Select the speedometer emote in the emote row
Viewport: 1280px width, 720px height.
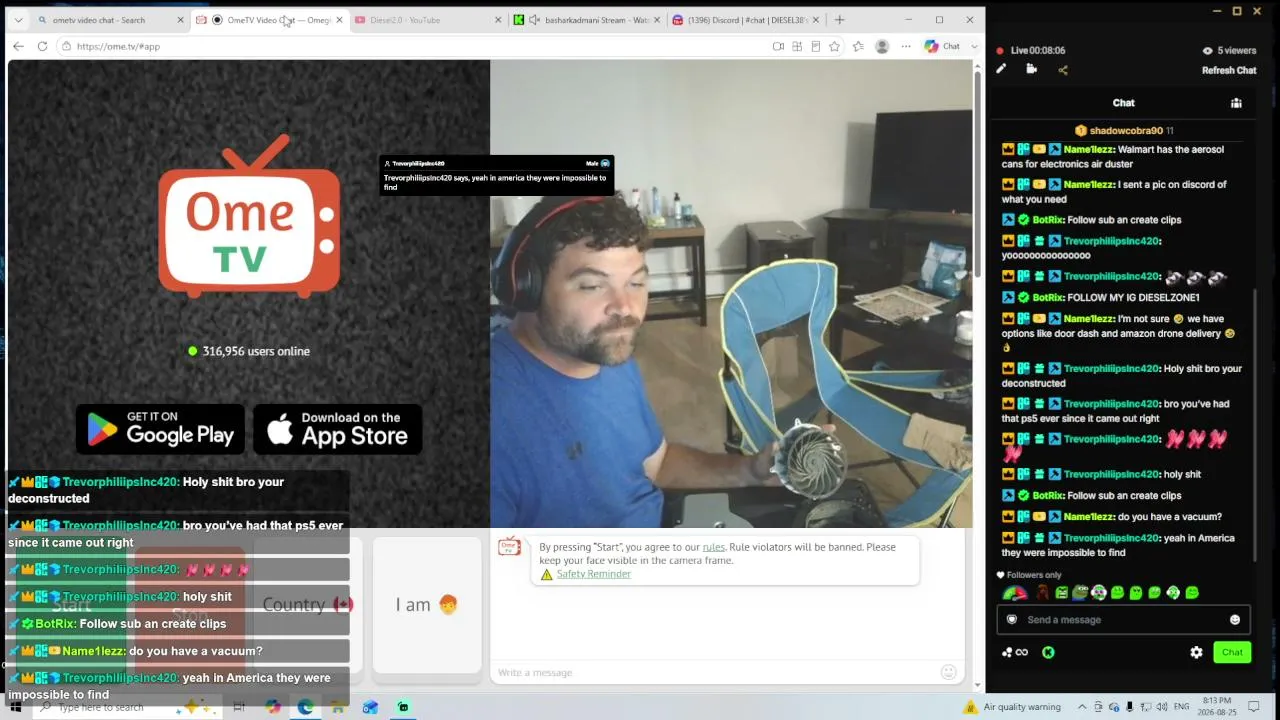click(x=1014, y=593)
